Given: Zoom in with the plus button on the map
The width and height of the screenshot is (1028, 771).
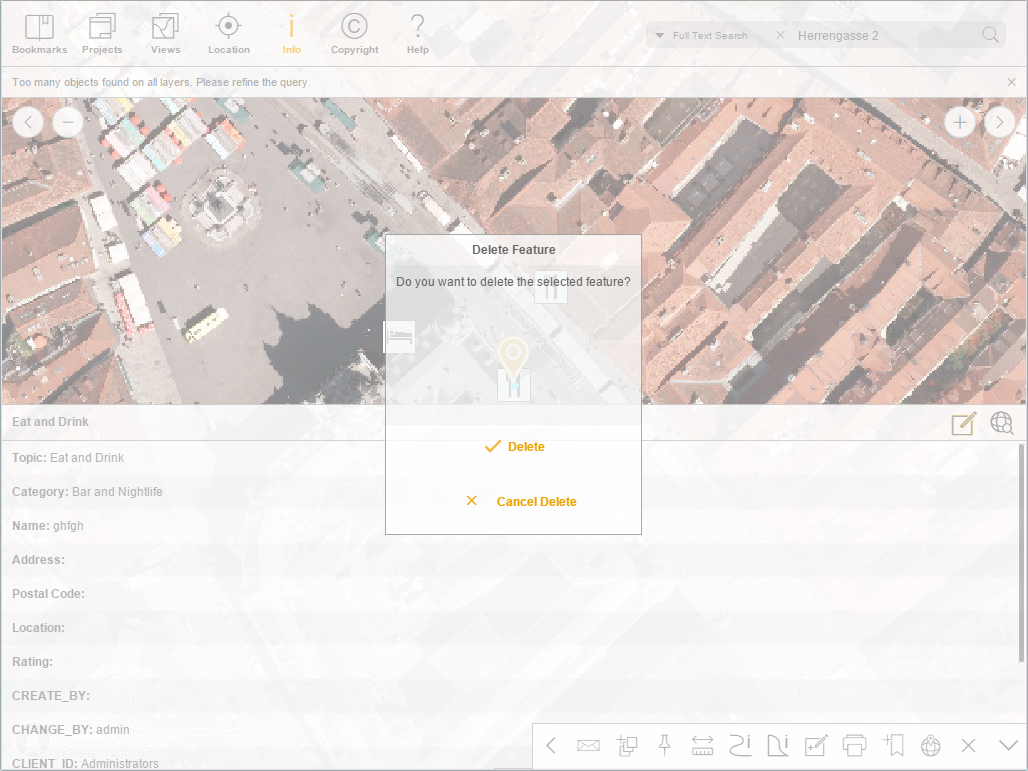Looking at the screenshot, I should point(960,121).
